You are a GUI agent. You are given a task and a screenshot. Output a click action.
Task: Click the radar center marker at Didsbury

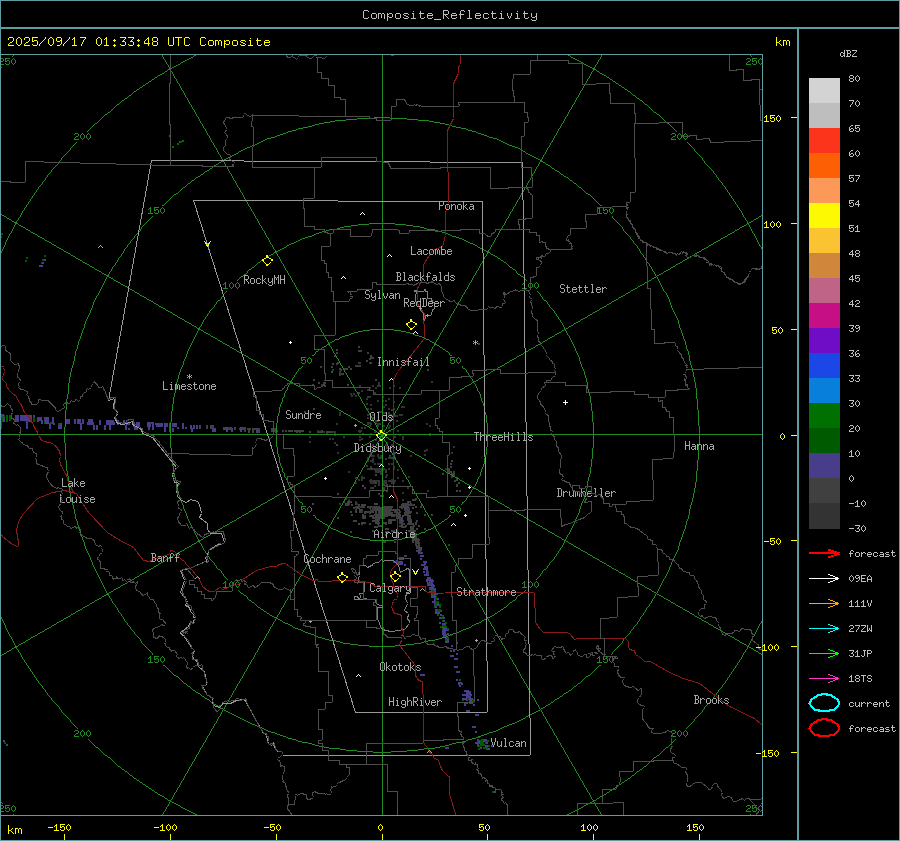[381, 435]
